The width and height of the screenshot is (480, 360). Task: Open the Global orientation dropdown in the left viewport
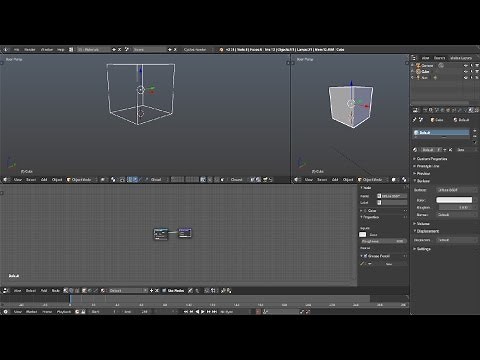(x=158, y=180)
